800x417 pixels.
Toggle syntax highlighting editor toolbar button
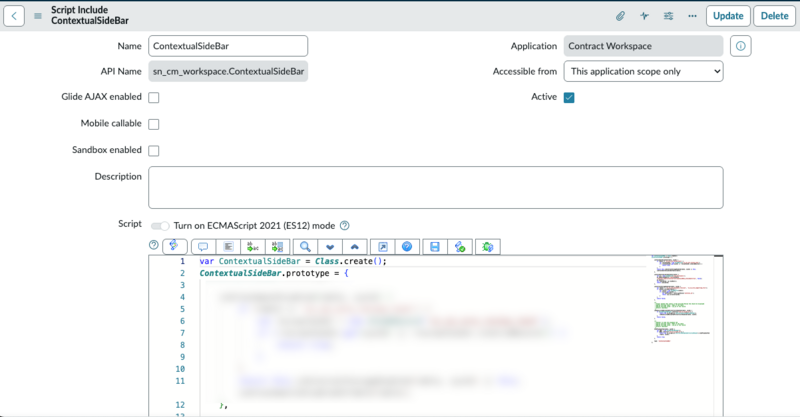click(174, 247)
